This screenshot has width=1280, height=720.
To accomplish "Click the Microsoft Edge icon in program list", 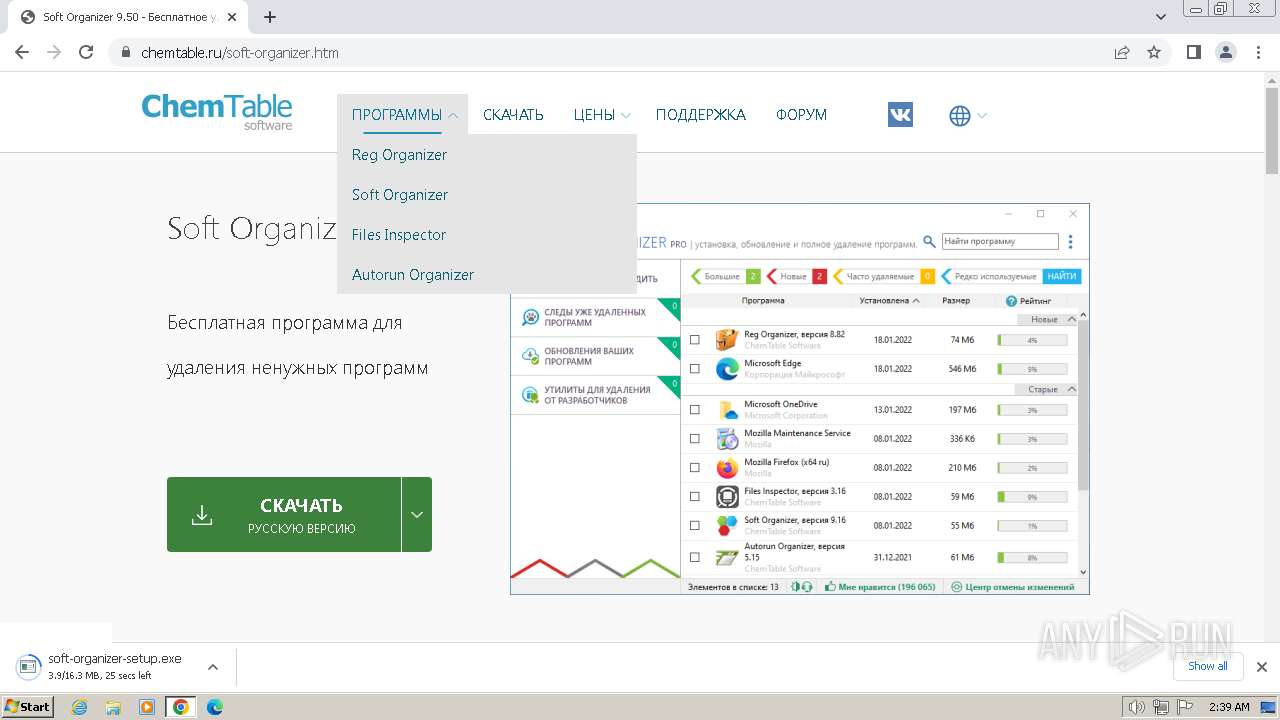I will (727, 369).
